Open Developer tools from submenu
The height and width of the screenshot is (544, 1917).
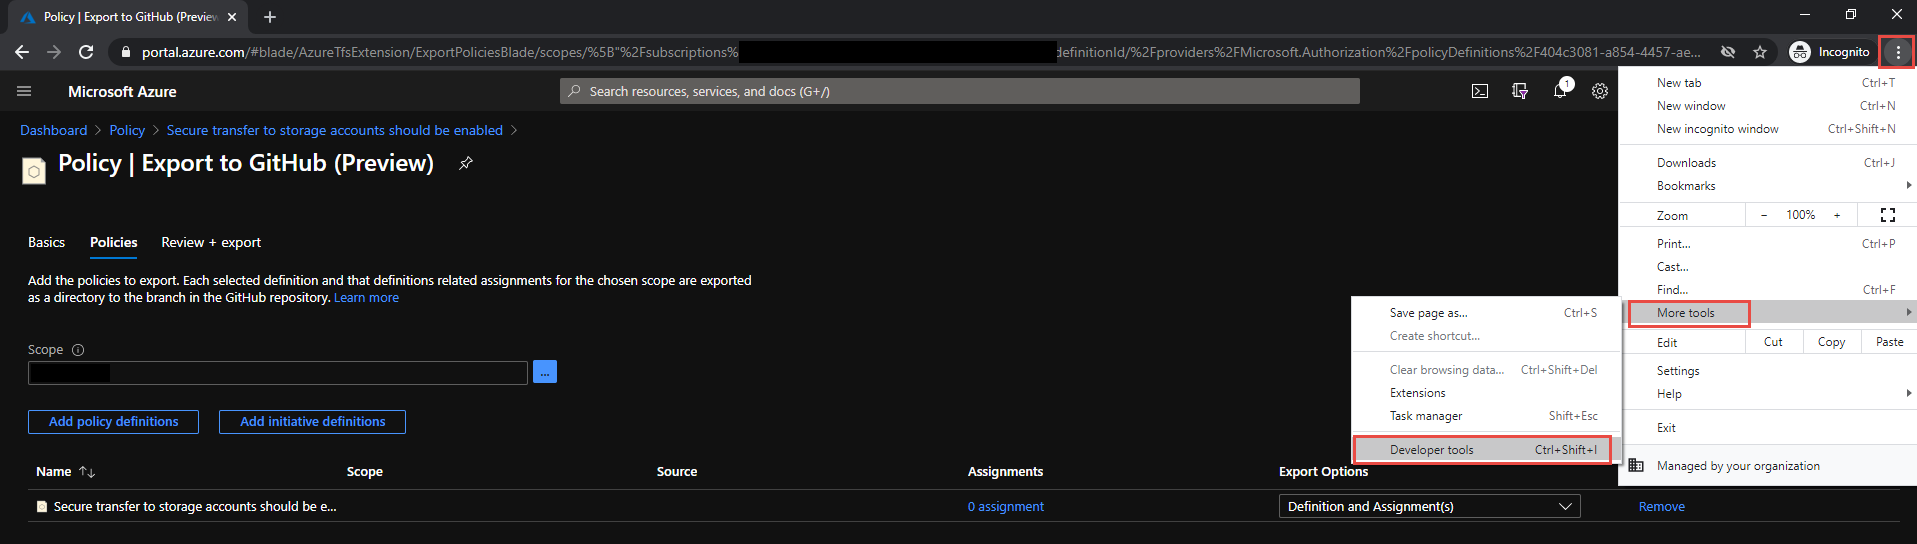point(1485,450)
